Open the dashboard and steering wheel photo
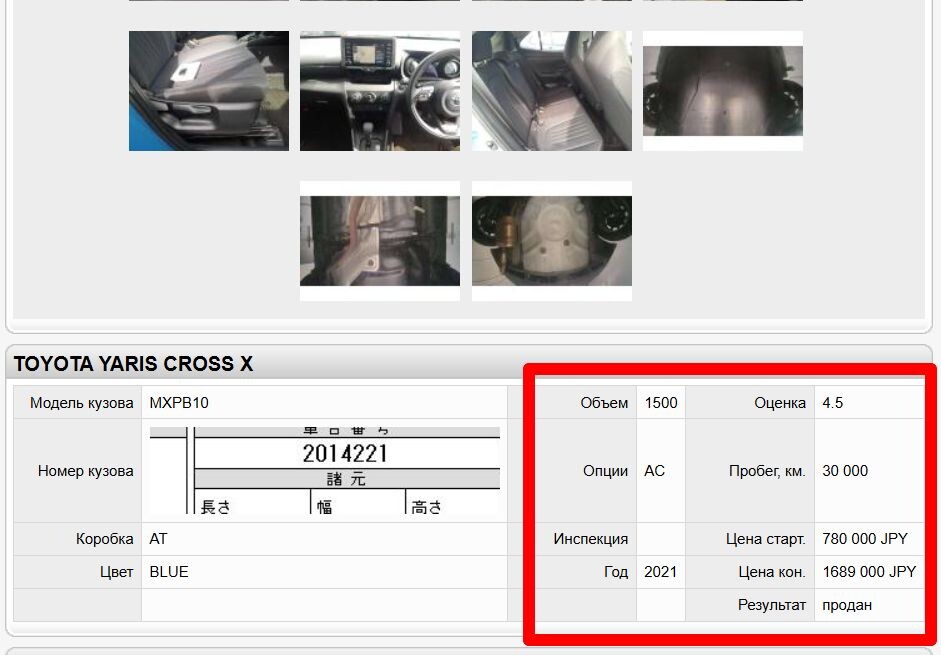 380,91
